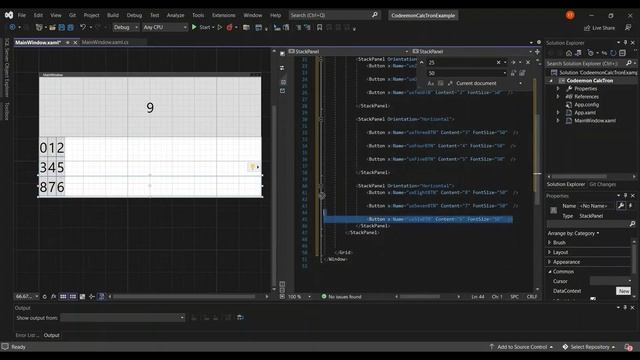Click the Save file icon
The image size is (640, 360).
62,27
